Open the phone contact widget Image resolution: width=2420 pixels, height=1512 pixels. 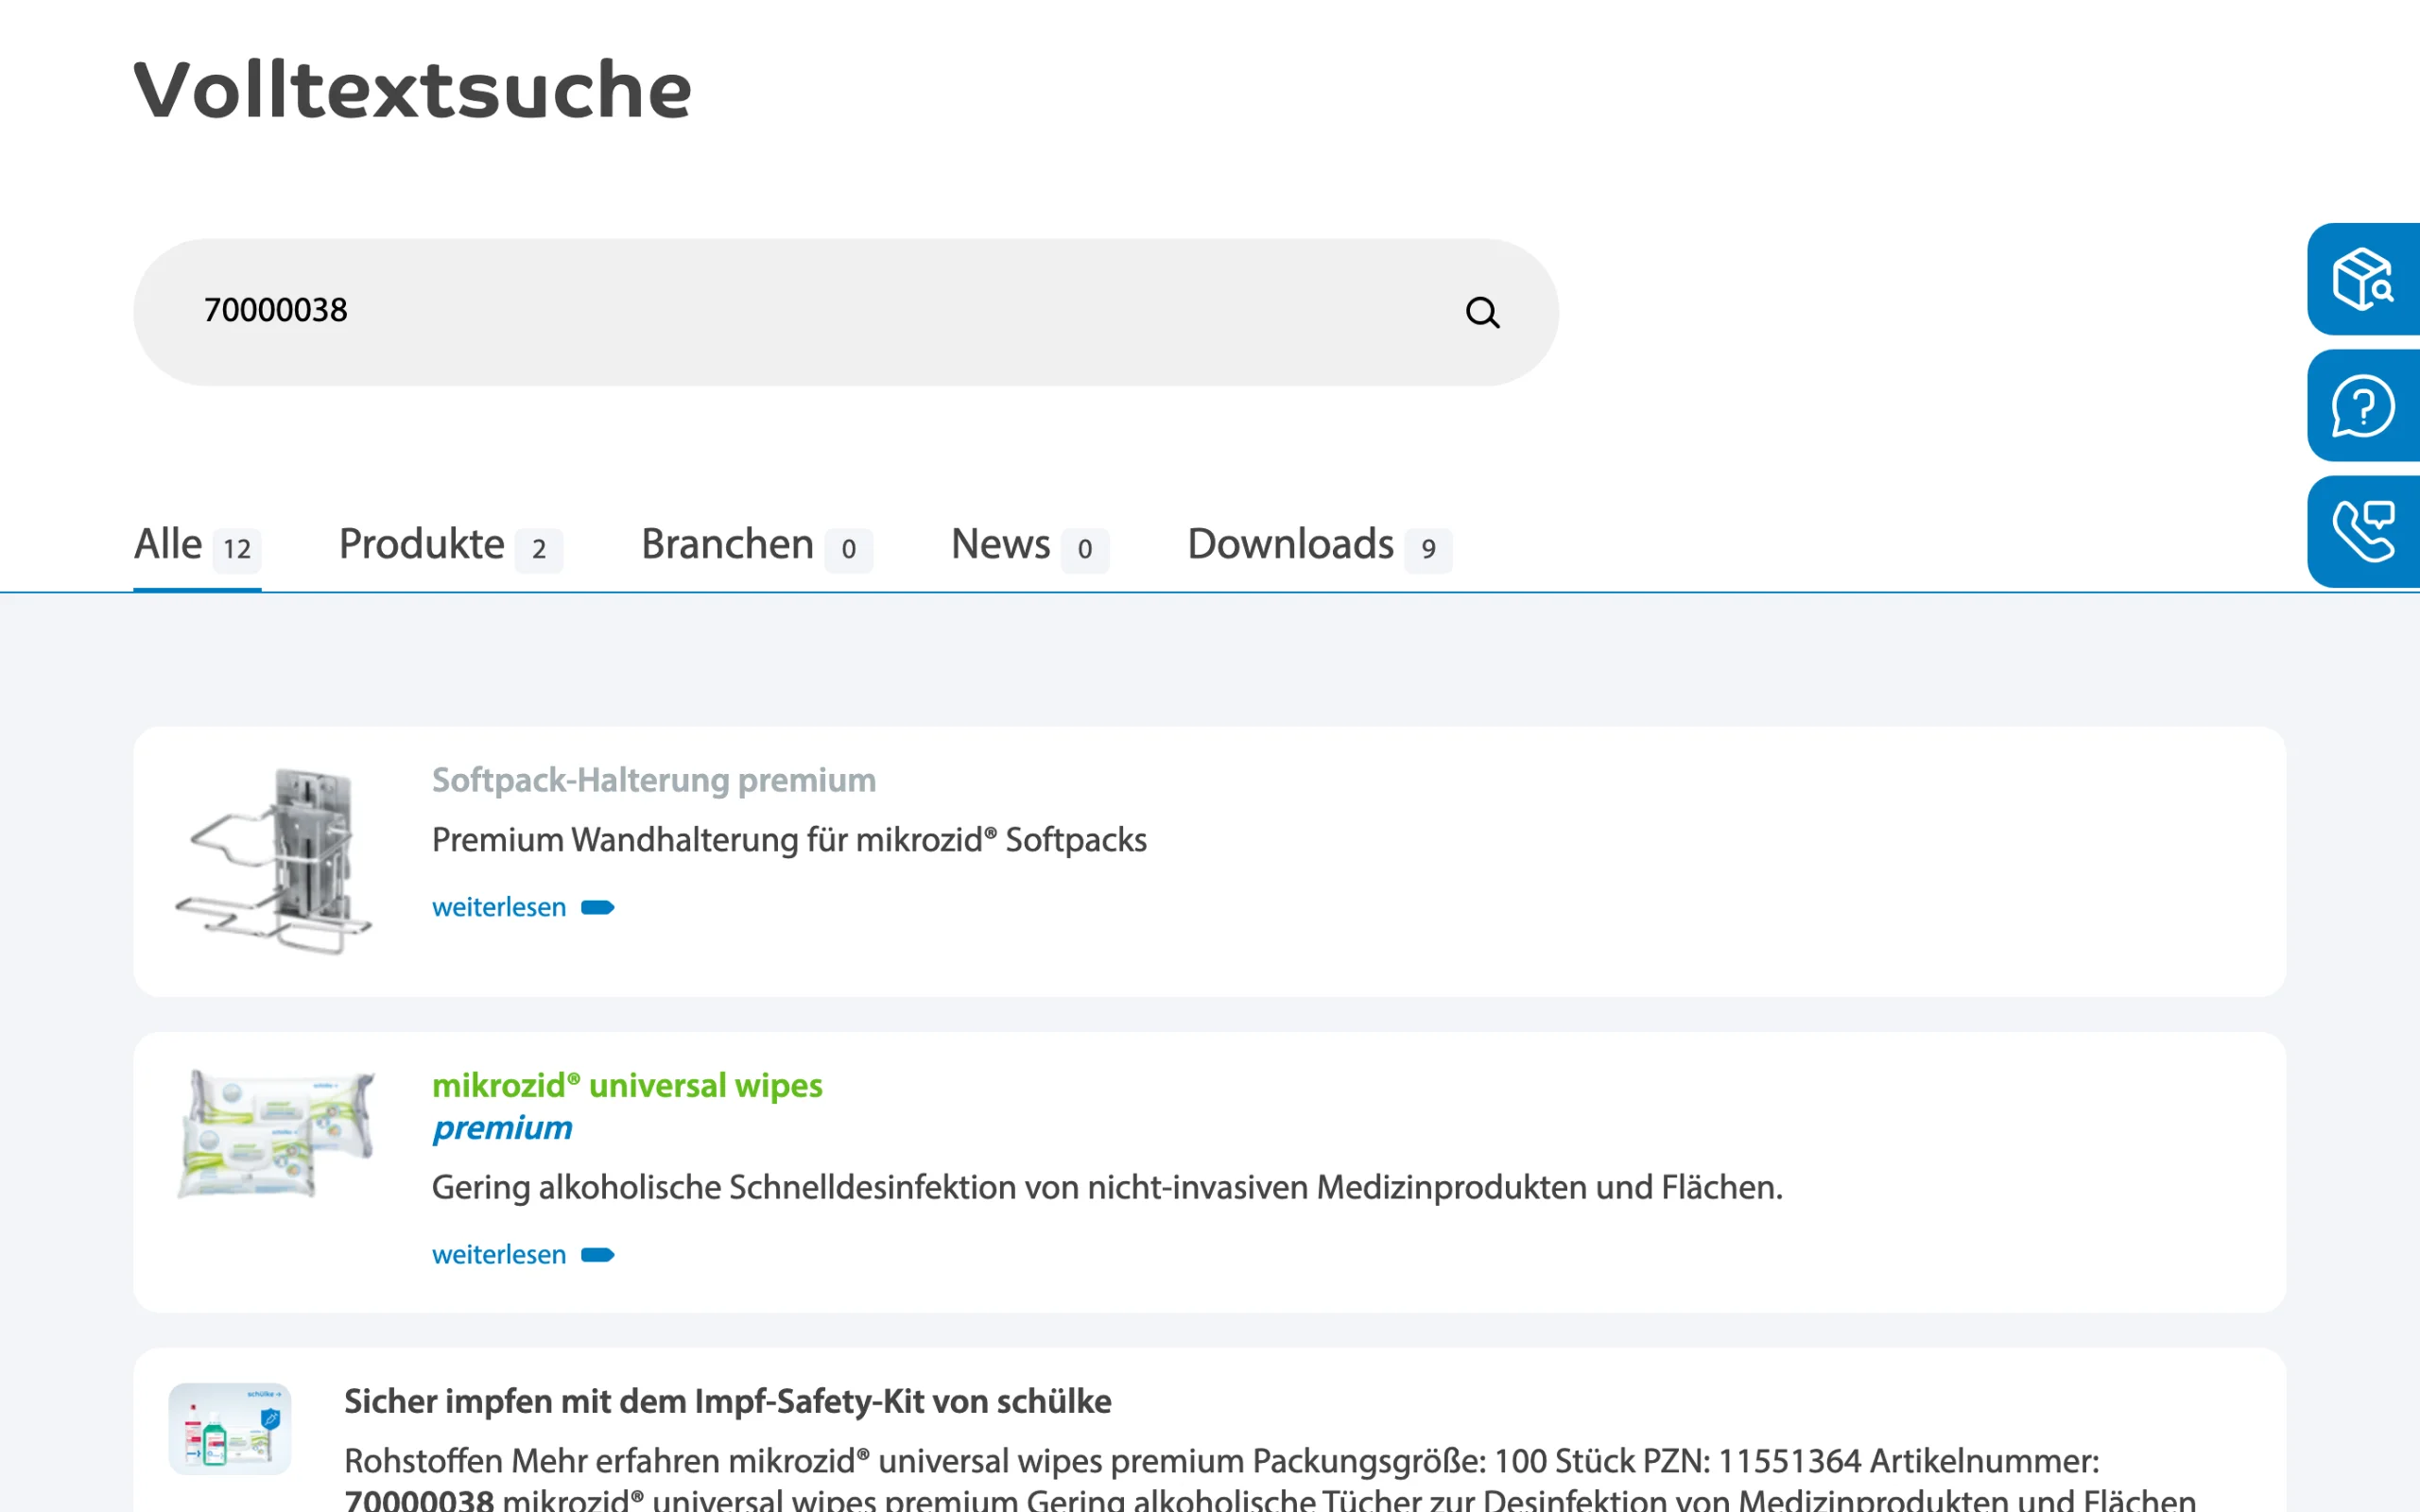point(2363,531)
